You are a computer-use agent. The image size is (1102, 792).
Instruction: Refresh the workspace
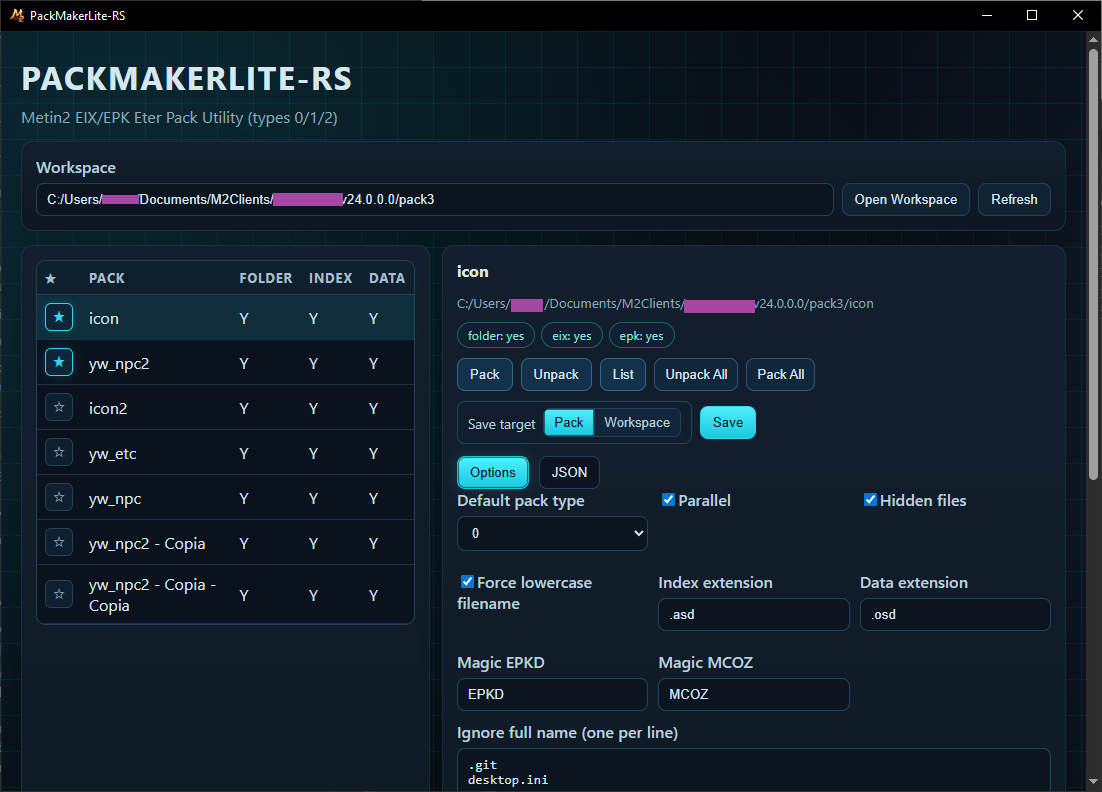pos(1014,199)
